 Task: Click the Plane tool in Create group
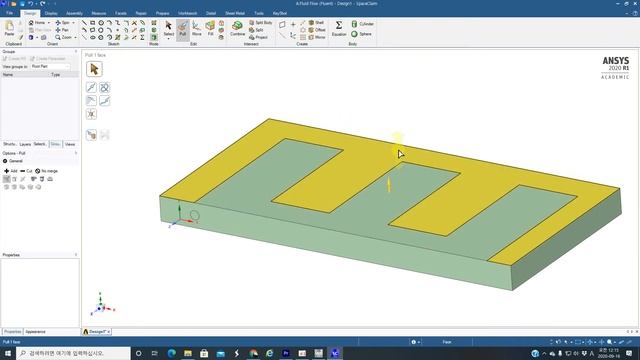tap(282, 24)
